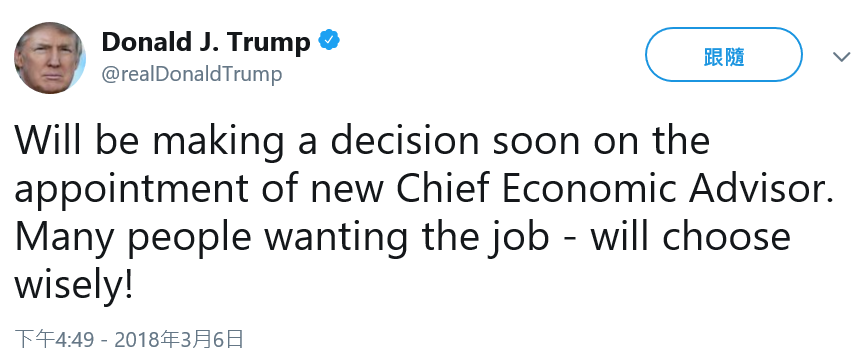Click the tweet's first line "Will be making"
This screenshot has height=362, width=859.
click(150, 141)
